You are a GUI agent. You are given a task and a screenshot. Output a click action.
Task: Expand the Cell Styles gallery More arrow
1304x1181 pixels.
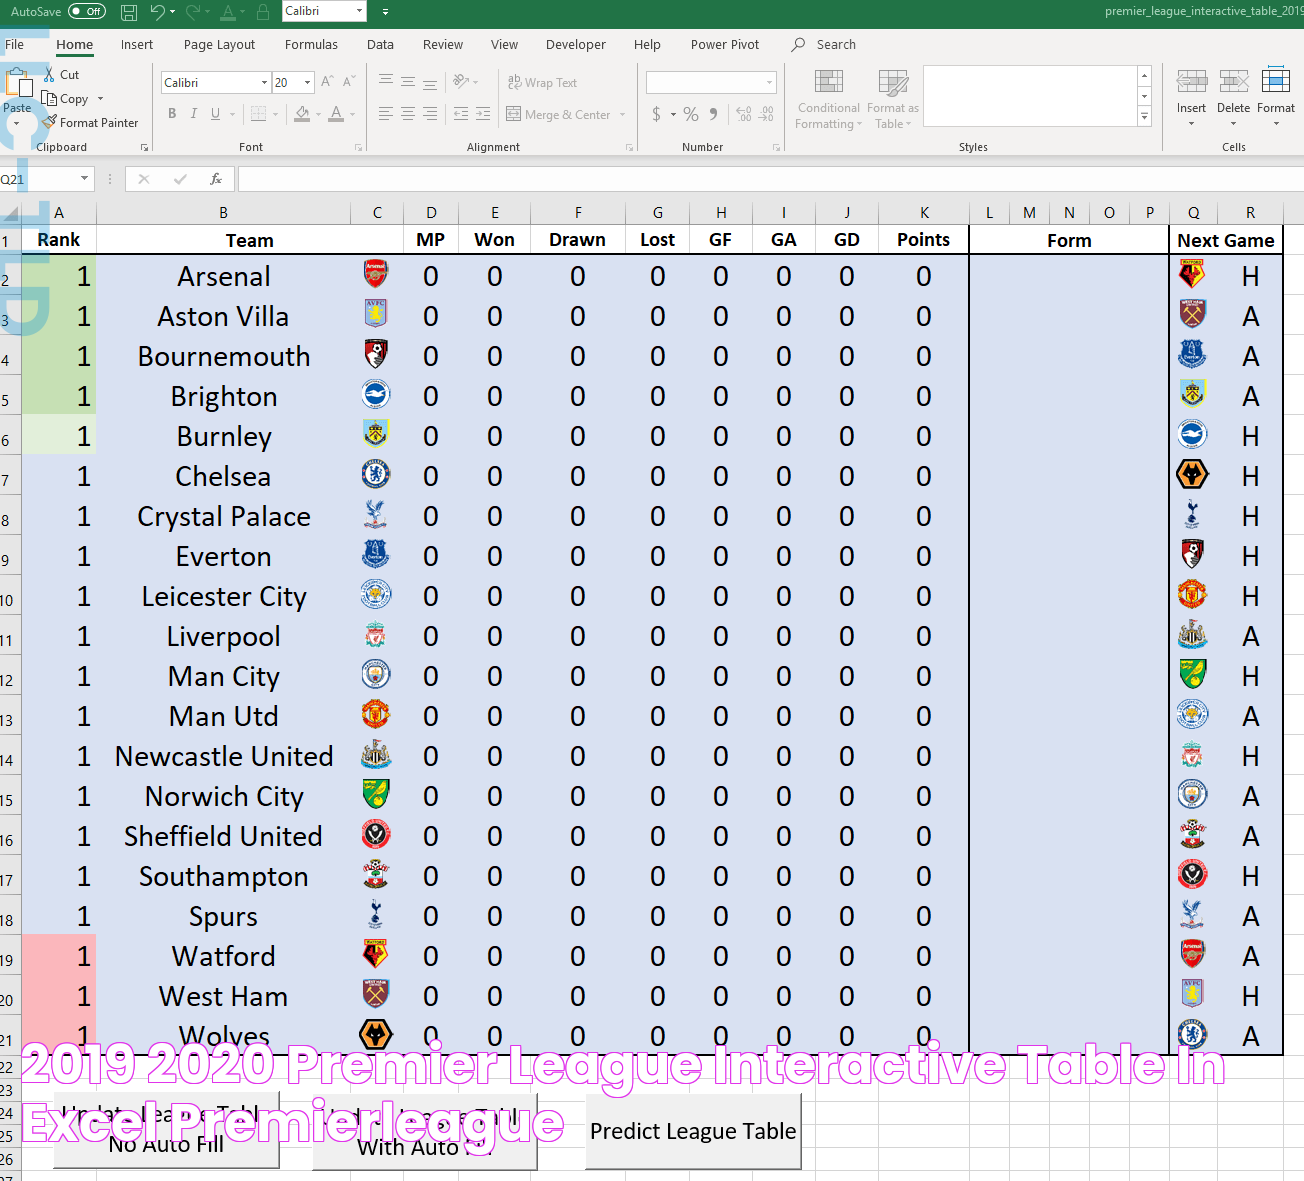point(1144,117)
